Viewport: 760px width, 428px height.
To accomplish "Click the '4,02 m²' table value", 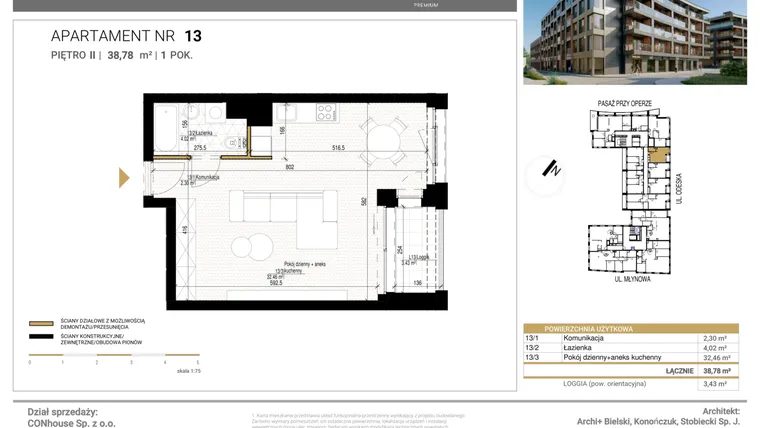I will 715,348.
